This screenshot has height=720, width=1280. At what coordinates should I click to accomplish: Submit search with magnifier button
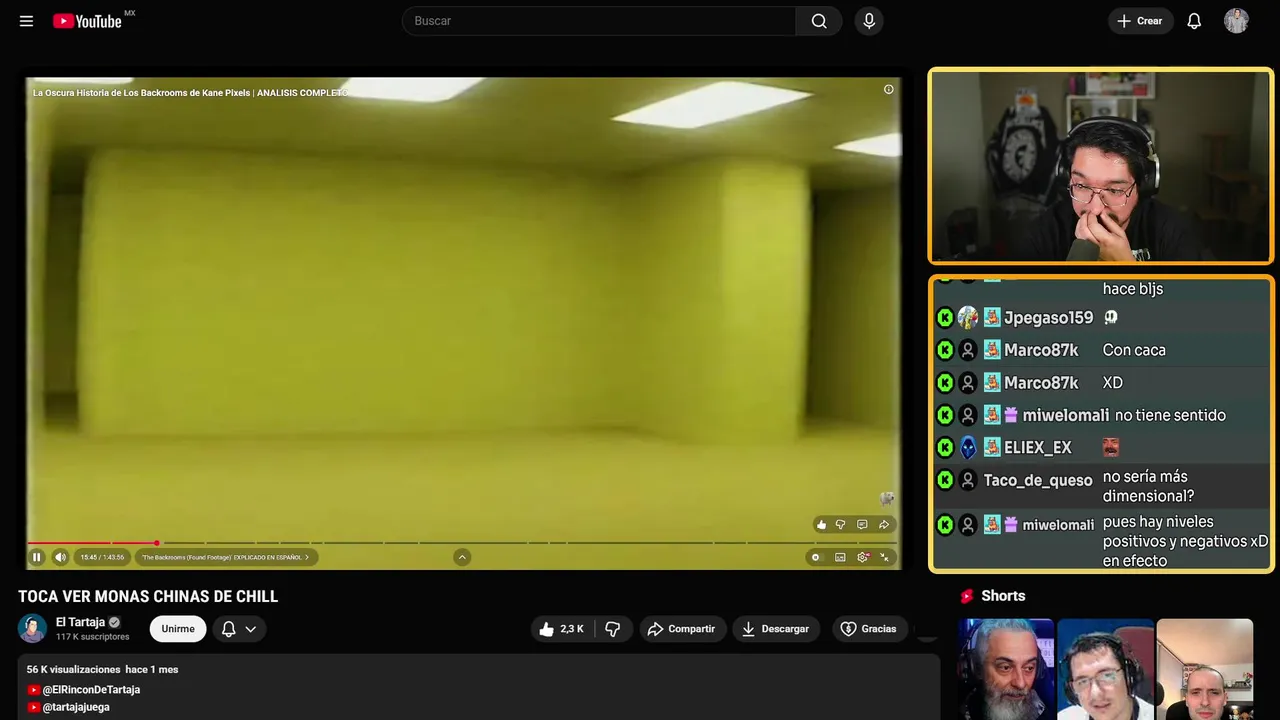tap(819, 21)
